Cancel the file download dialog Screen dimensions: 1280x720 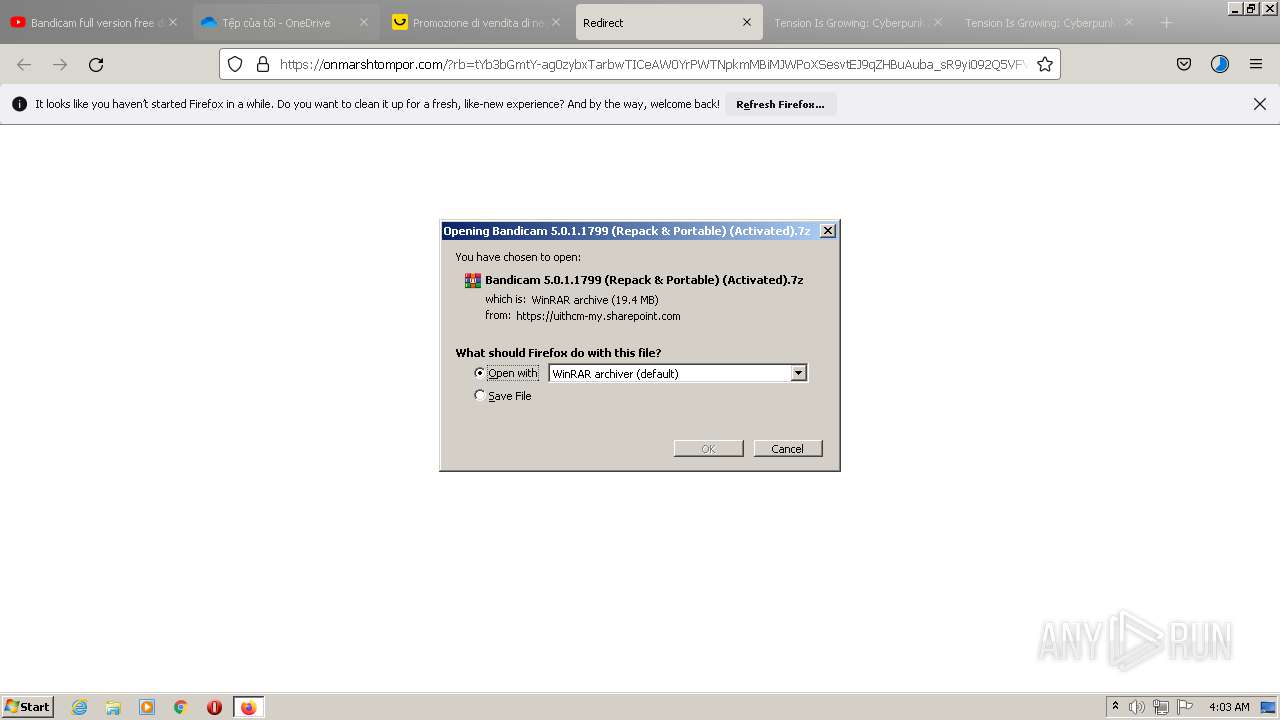[x=788, y=448]
